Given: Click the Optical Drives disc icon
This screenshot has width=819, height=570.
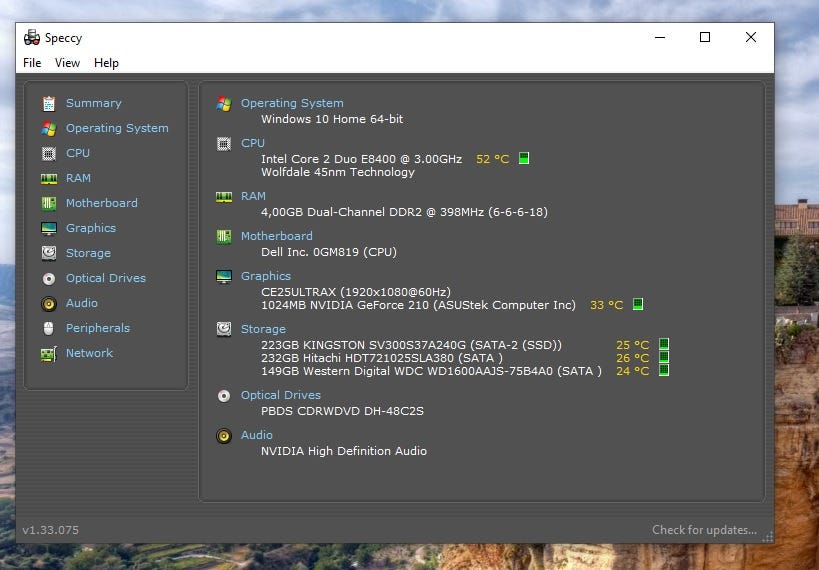Looking at the screenshot, I should click(48, 278).
